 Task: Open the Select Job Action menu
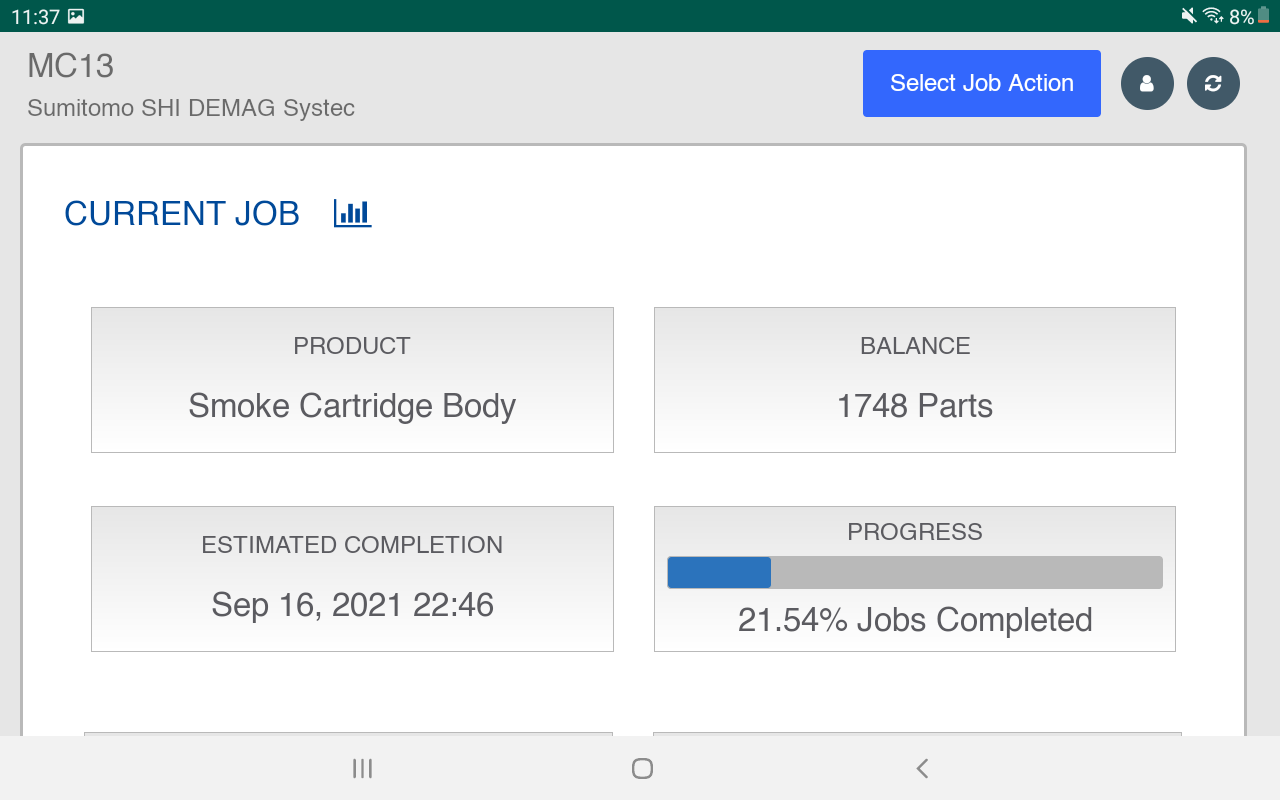[981, 83]
